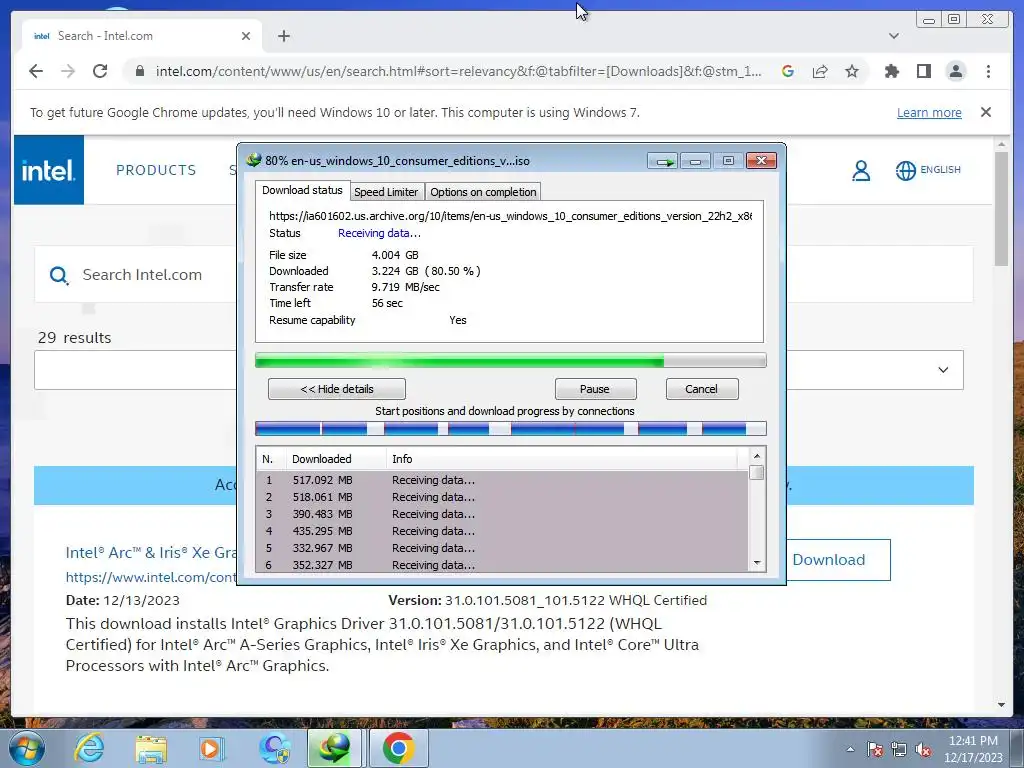Screen dimensions: 1024x768
Task: Click the Intel search magnifier icon
Action: (x=59, y=275)
